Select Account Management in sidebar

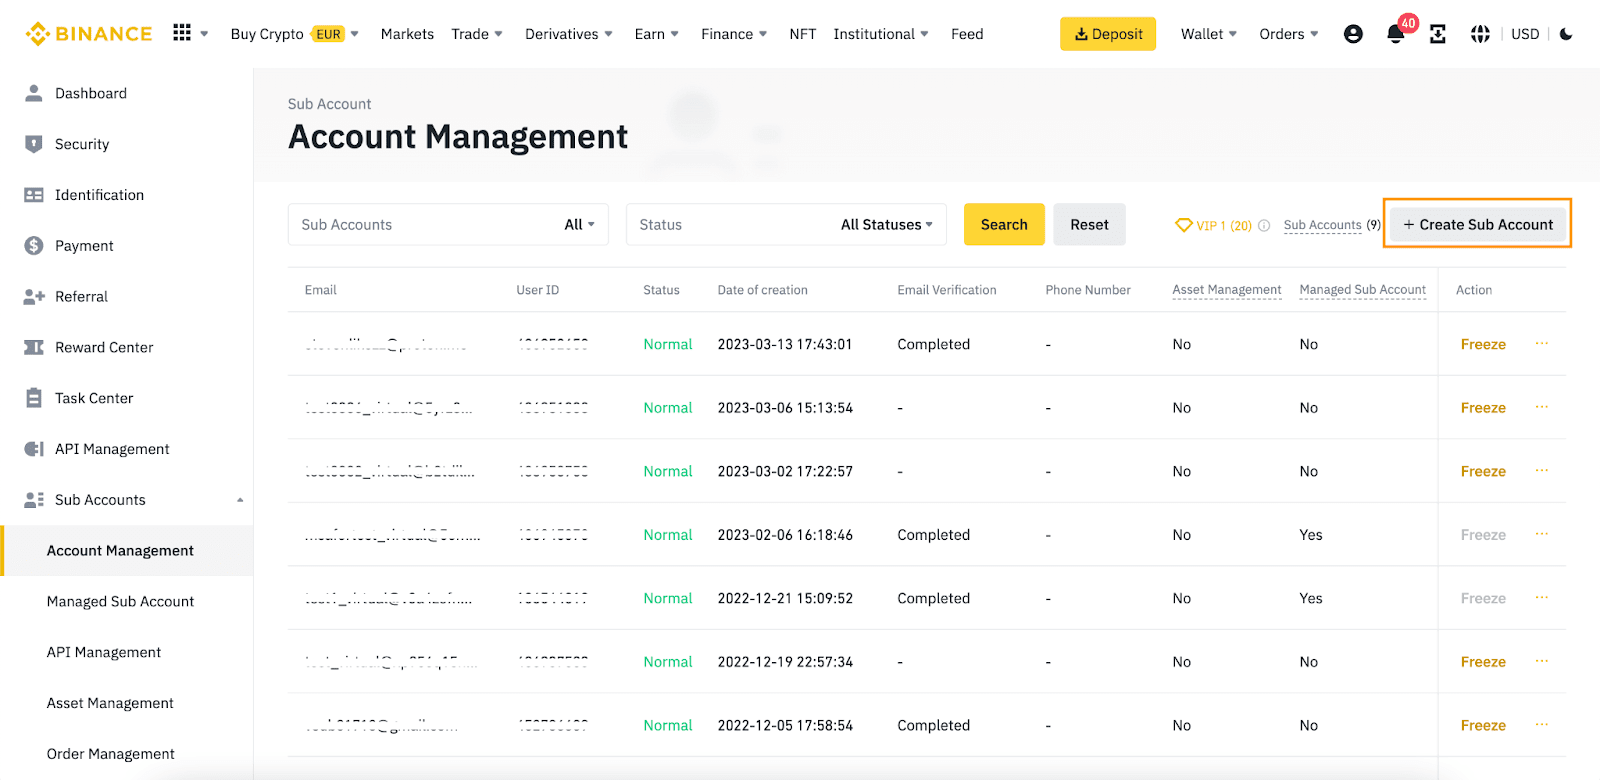point(126,551)
